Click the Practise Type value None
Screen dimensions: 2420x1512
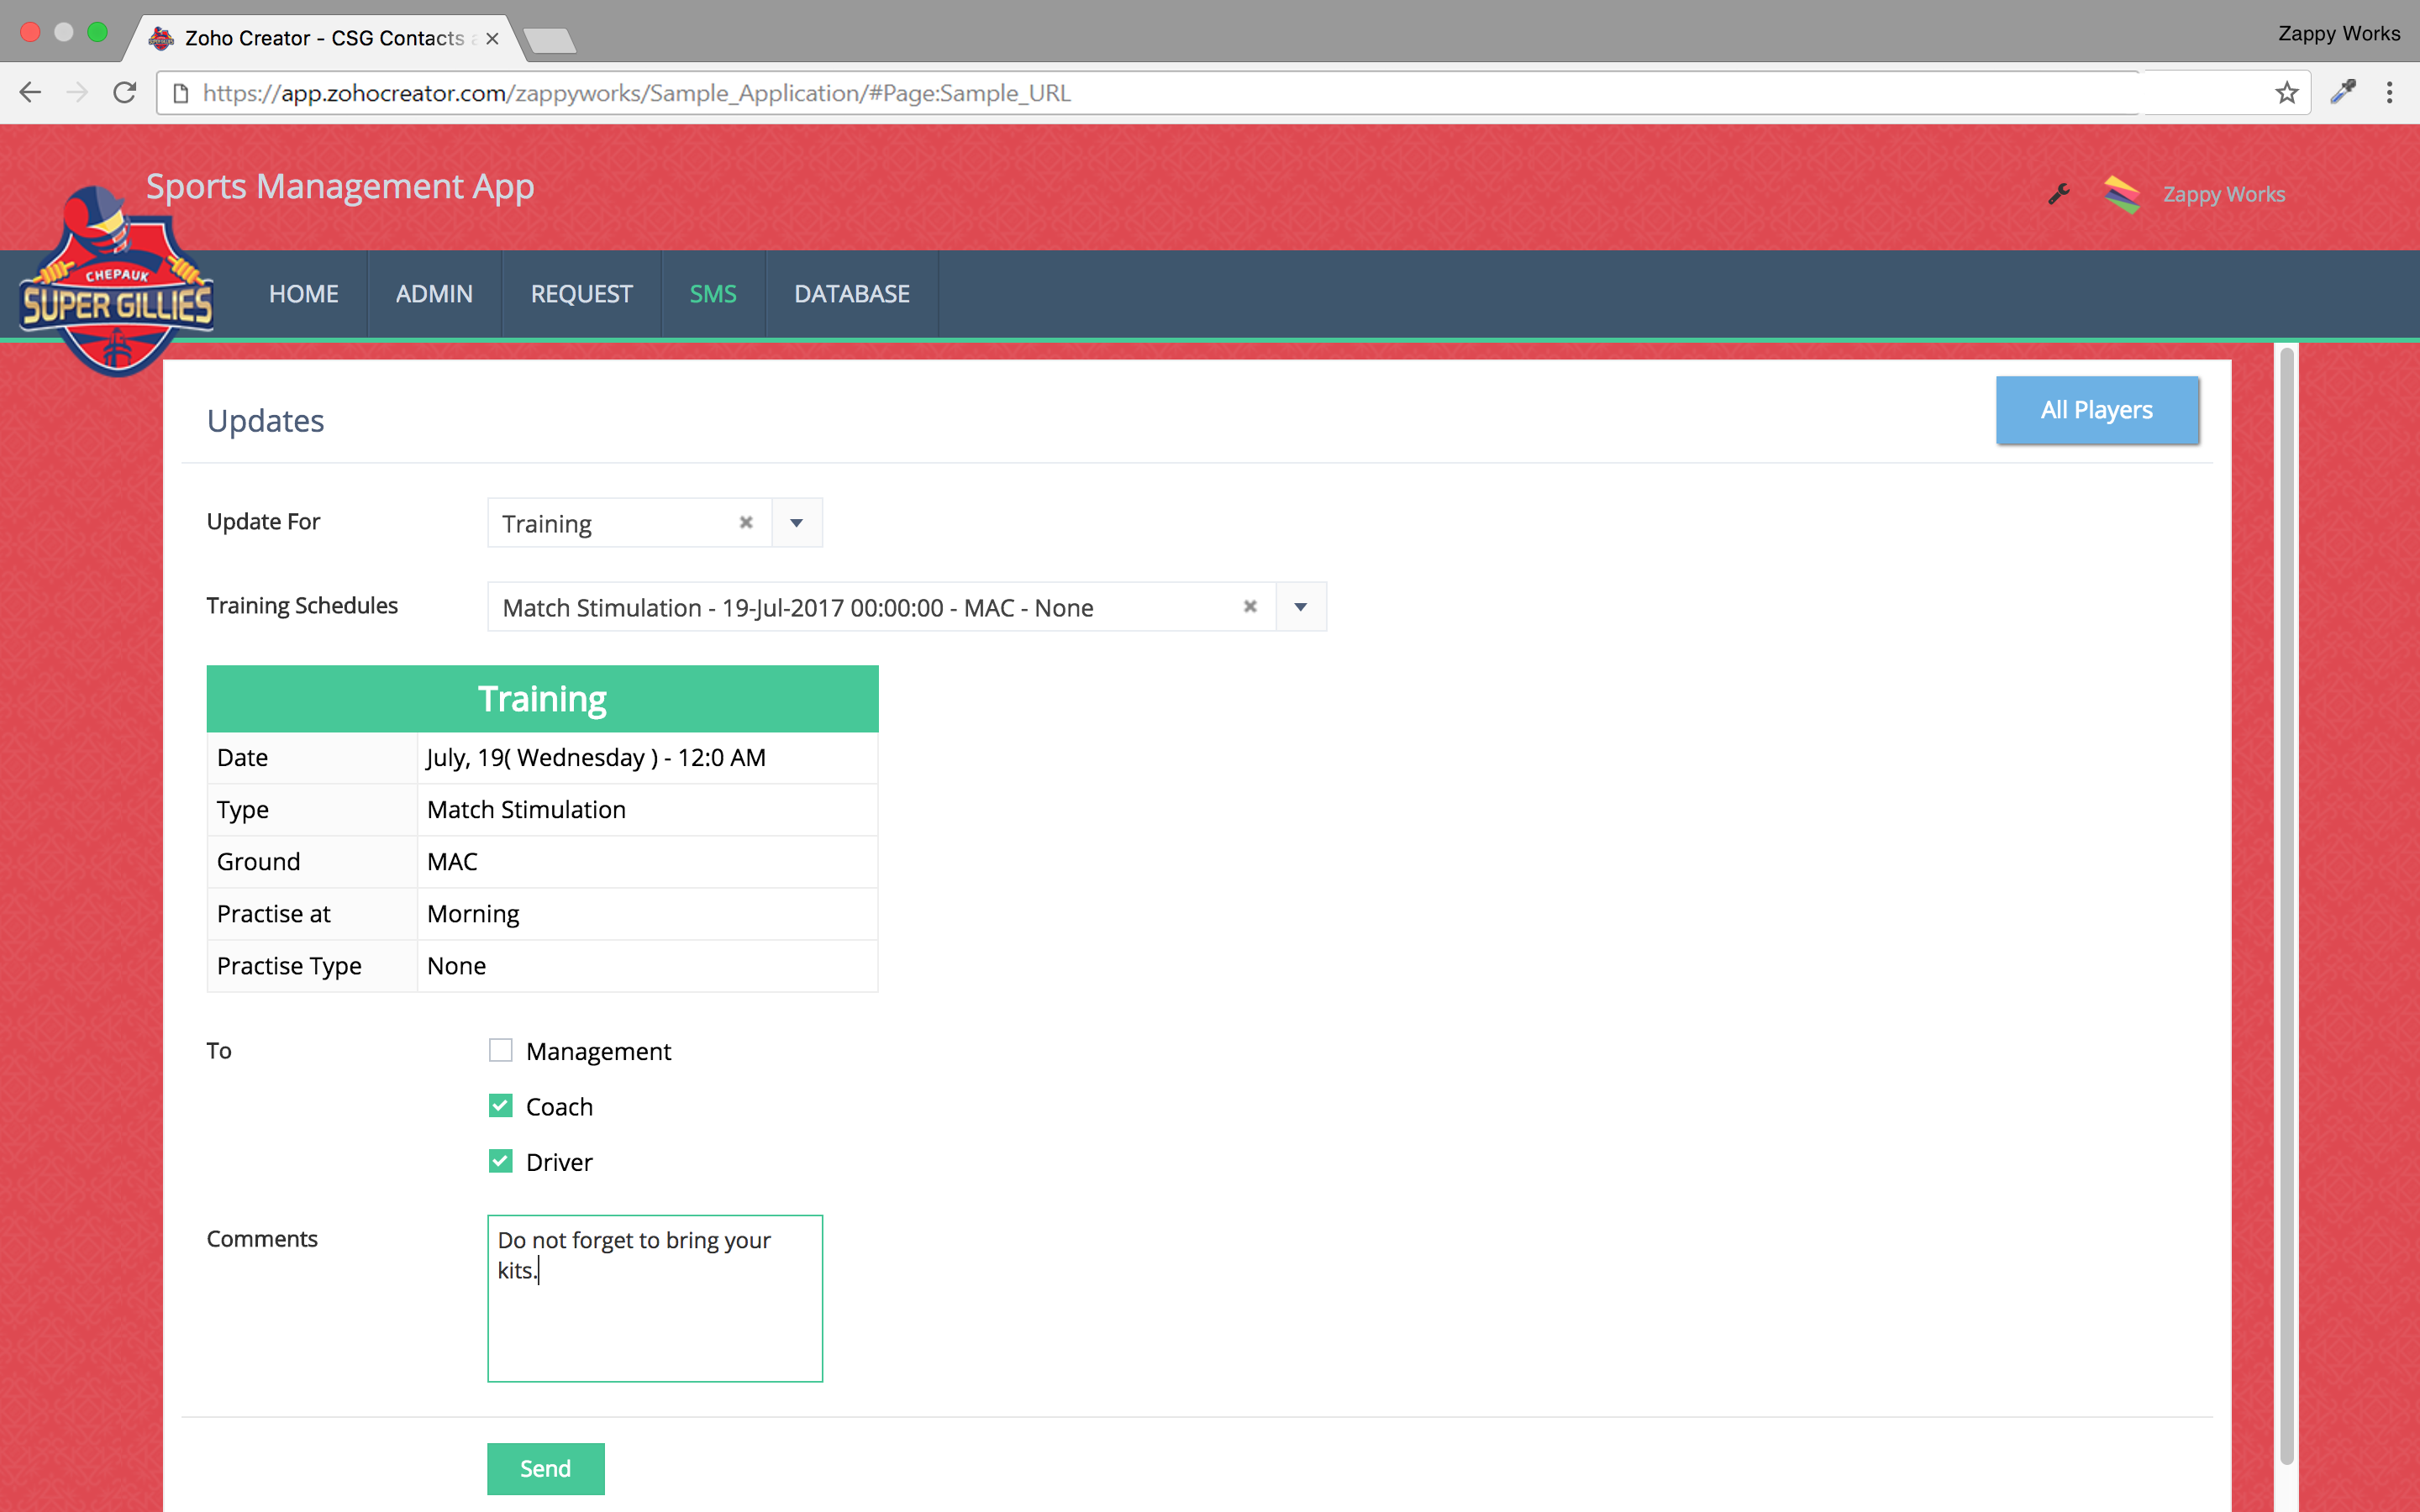(x=456, y=966)
